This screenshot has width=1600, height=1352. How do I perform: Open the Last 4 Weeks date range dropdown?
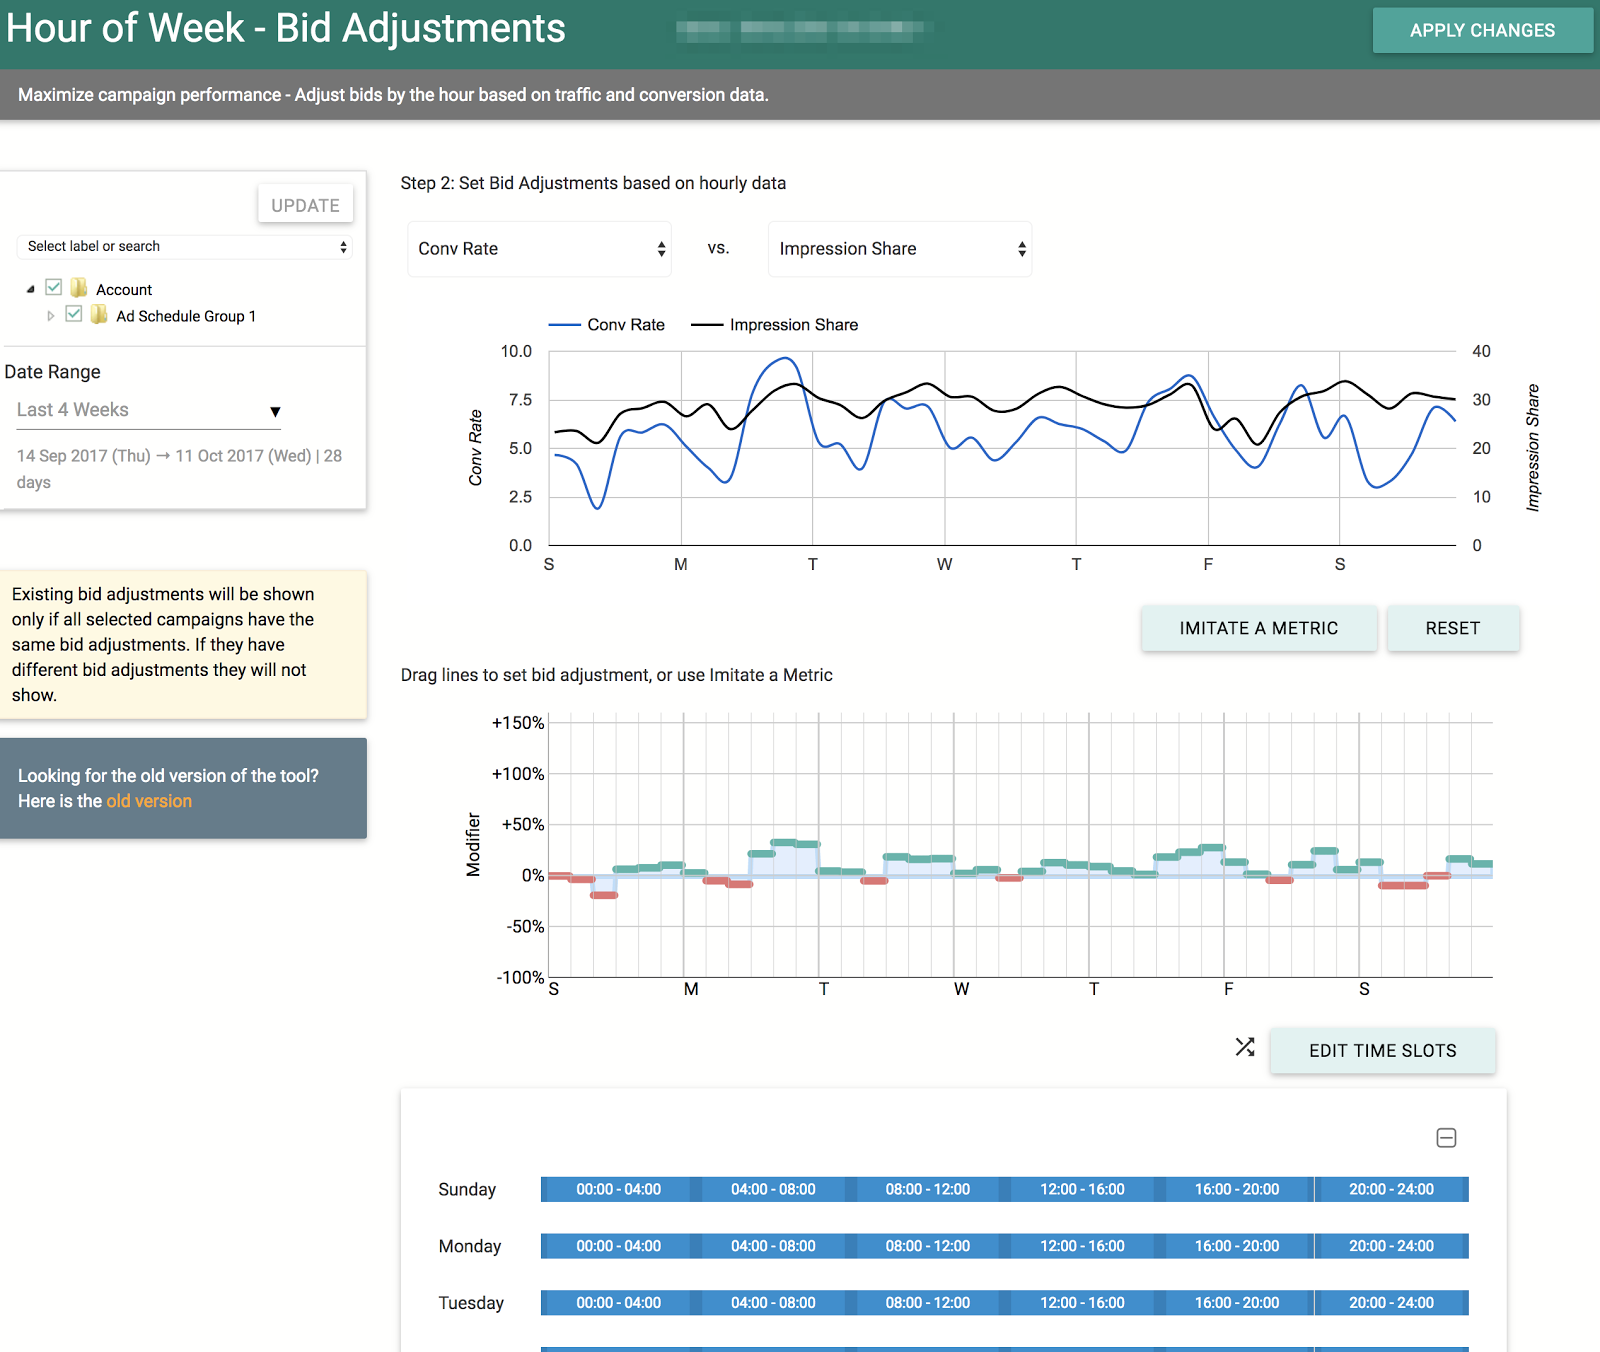(x=148, y=411)
